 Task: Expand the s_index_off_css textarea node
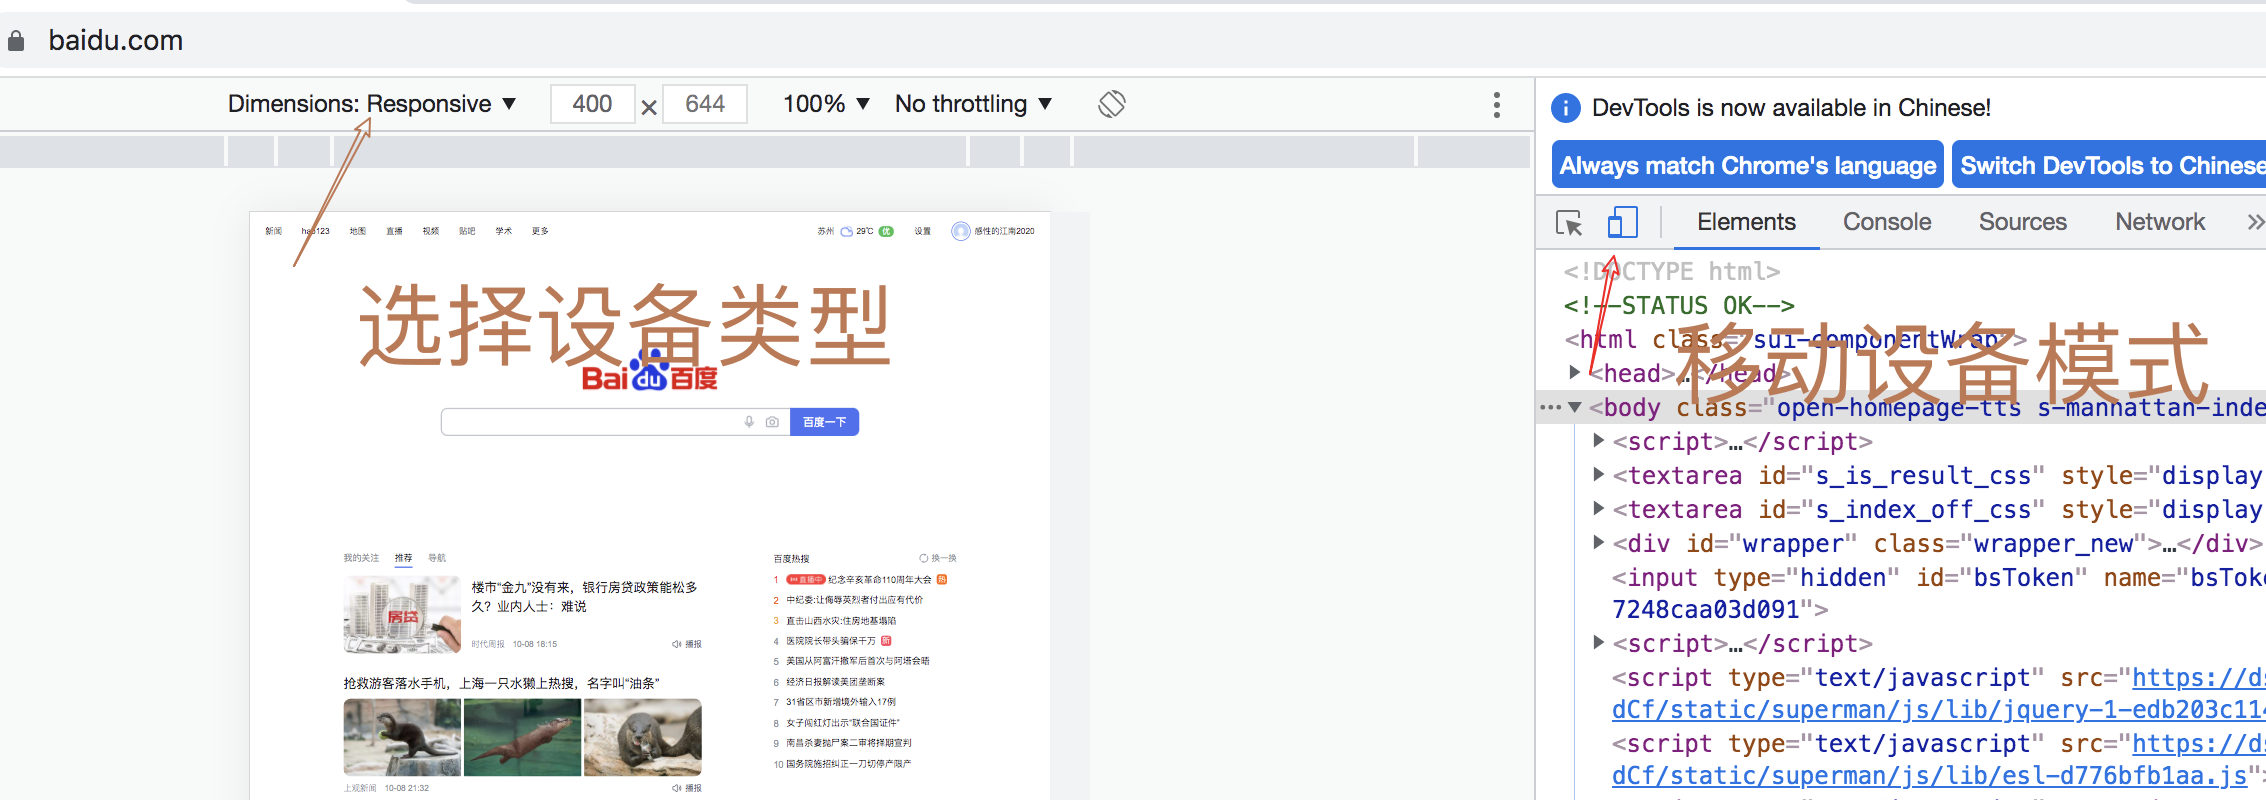pyautogui.click(x=1599, y=509)
